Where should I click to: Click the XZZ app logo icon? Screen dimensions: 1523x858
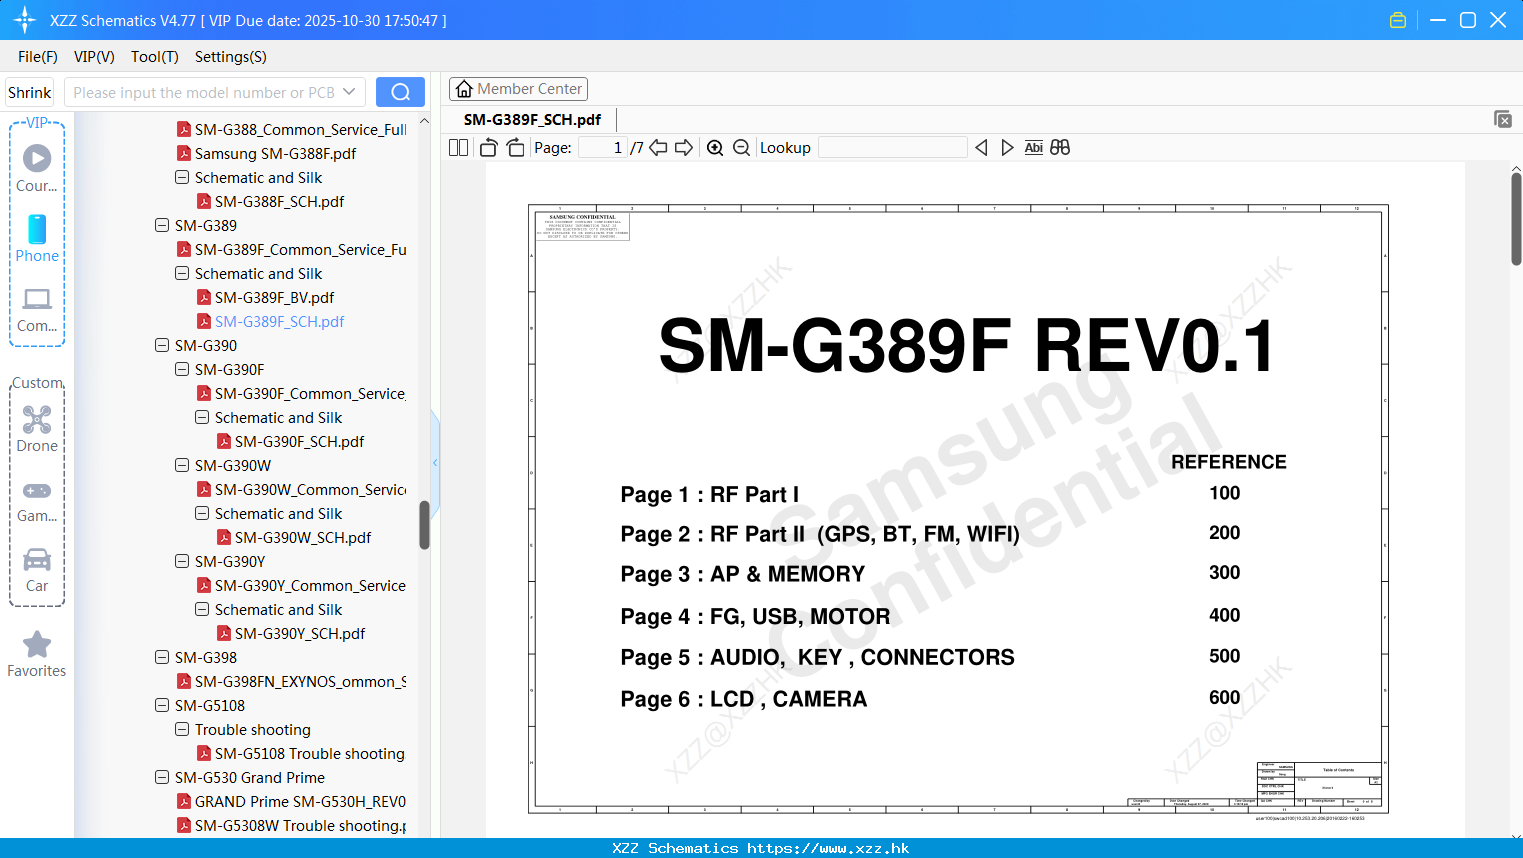point(25,20)
